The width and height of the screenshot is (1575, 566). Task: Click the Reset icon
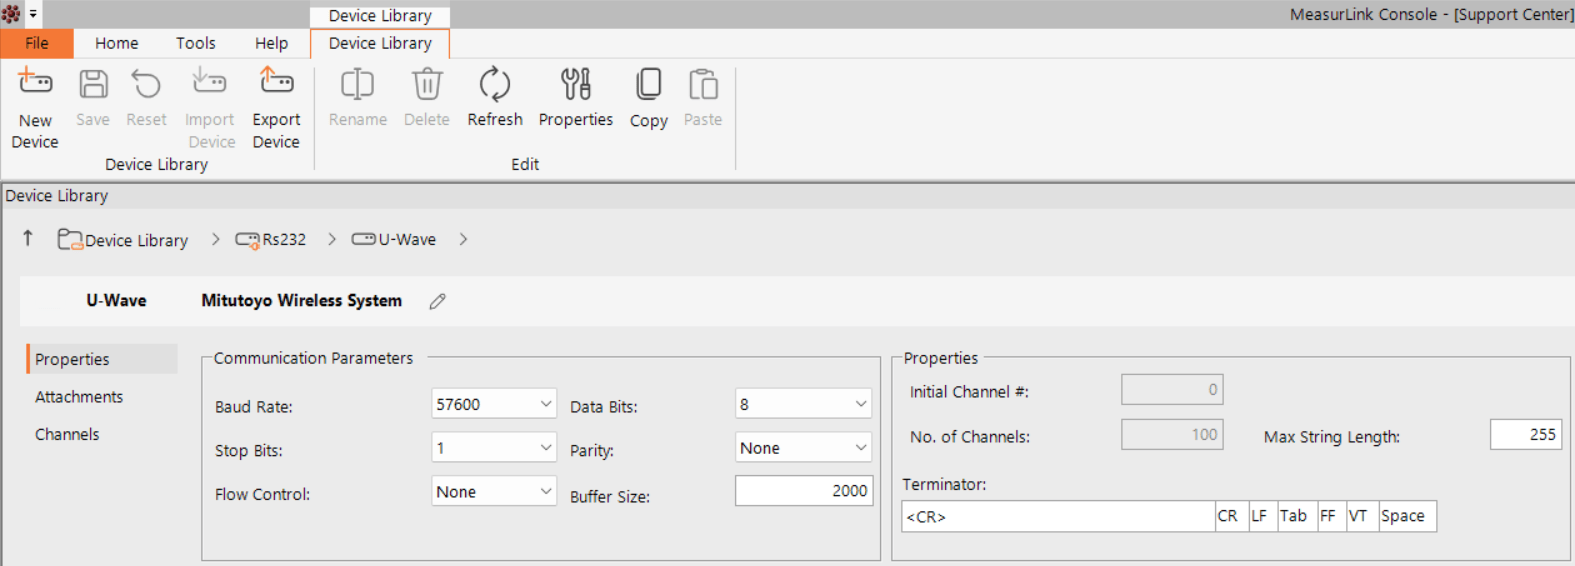tap(146, 84)
